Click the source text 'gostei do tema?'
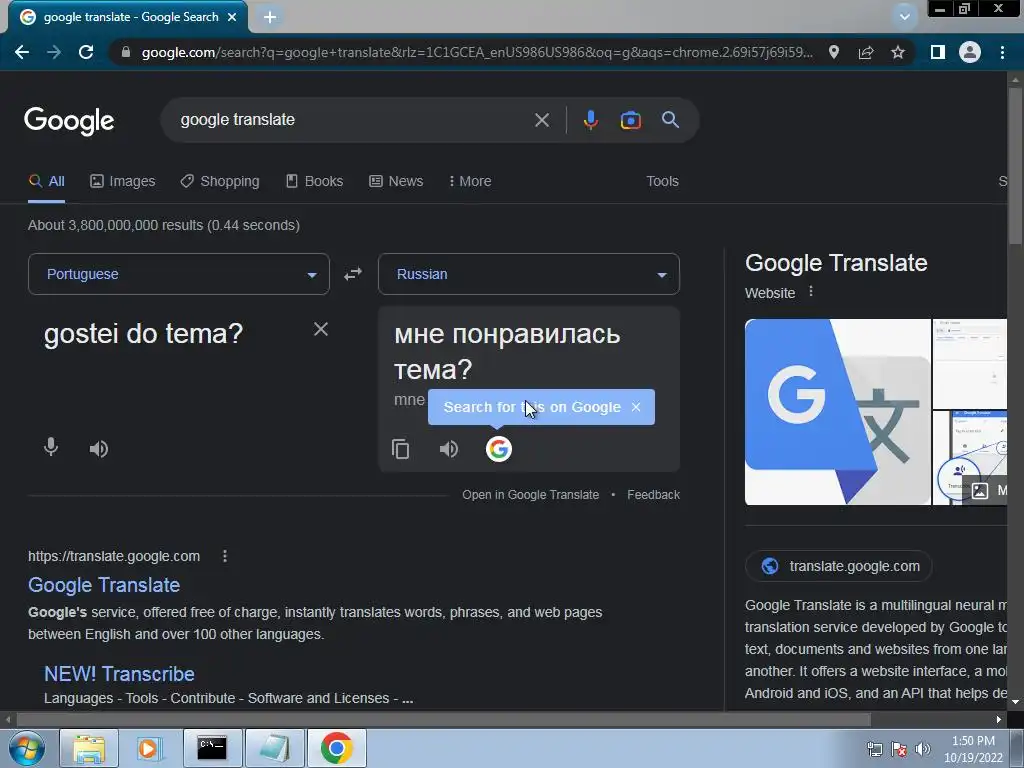1024x768 pixels. (x=143, y=334)
